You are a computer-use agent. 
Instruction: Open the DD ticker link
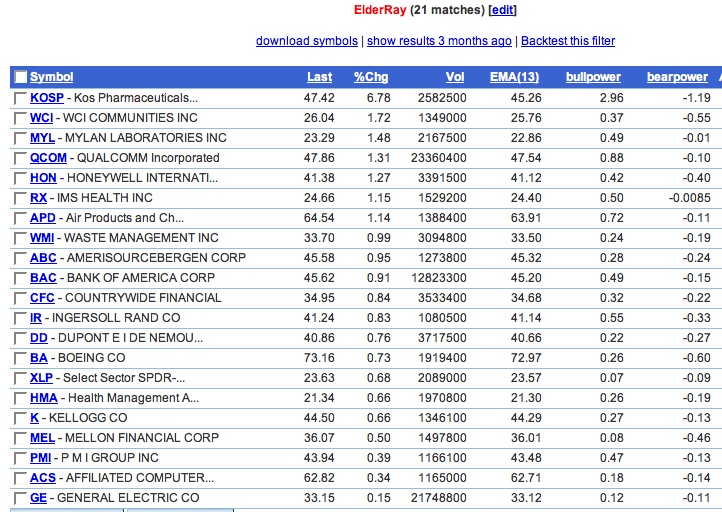coord(39,338)
